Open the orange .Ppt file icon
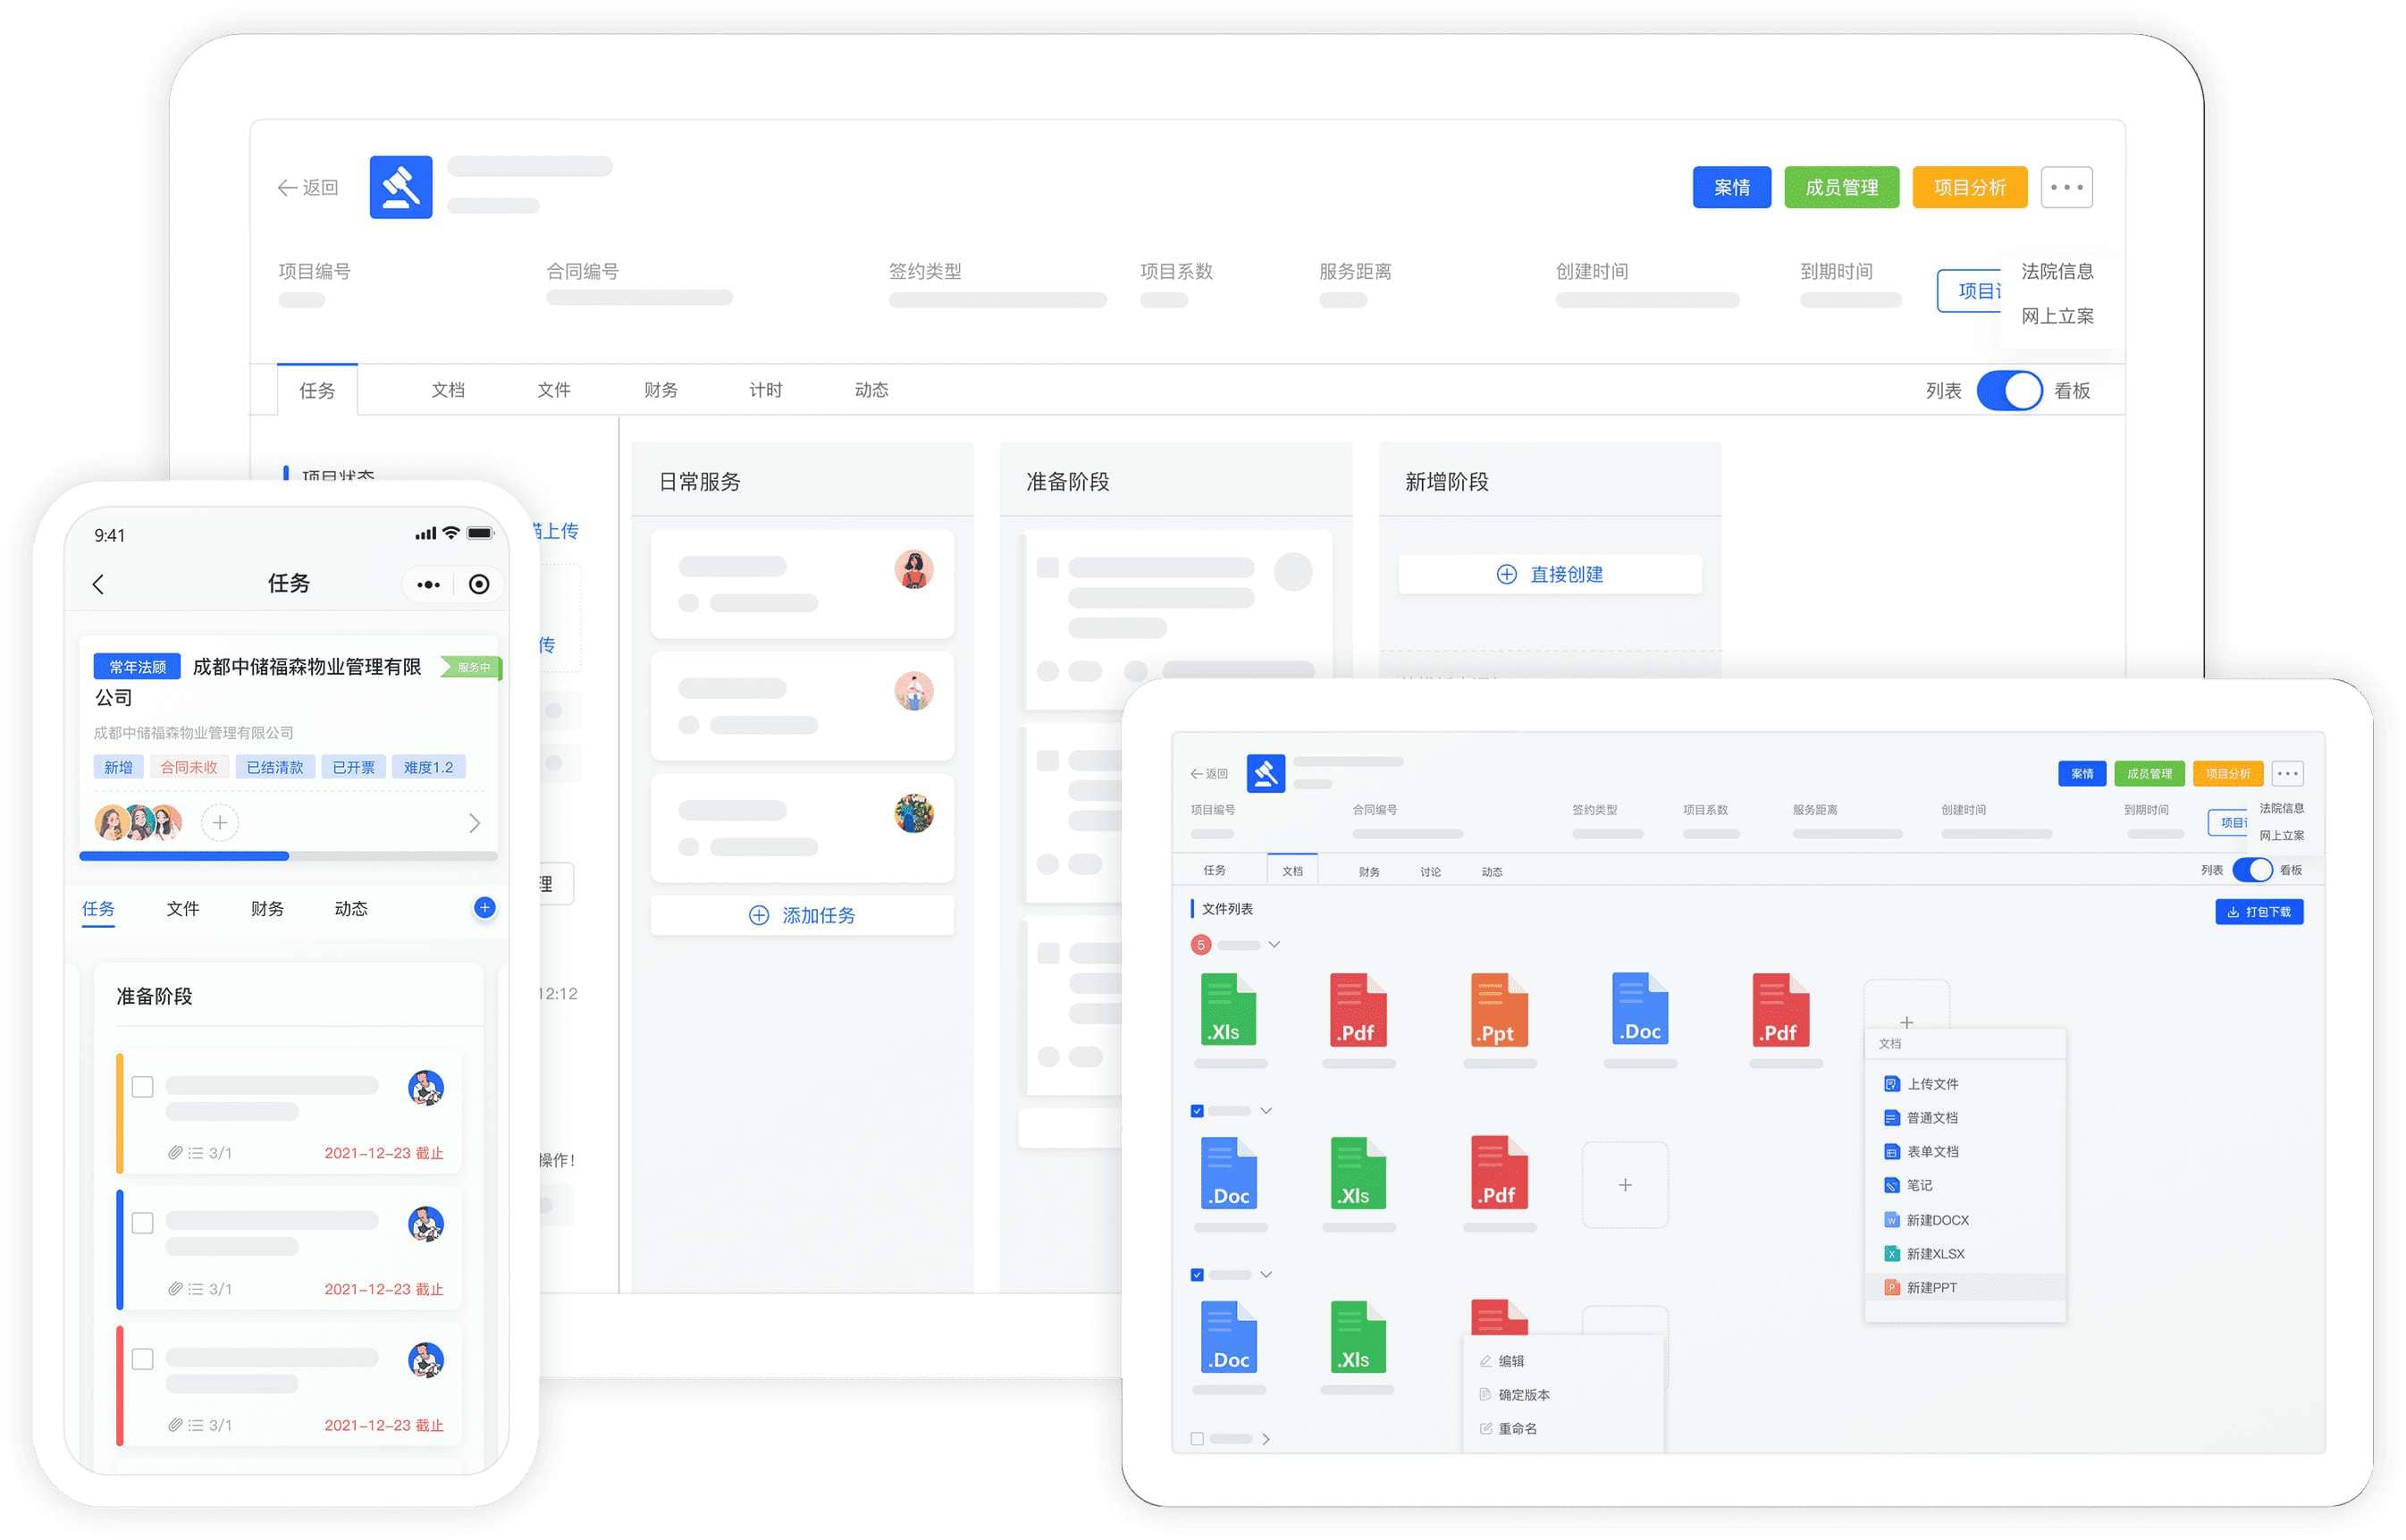 click(x=1498, y=1010)
